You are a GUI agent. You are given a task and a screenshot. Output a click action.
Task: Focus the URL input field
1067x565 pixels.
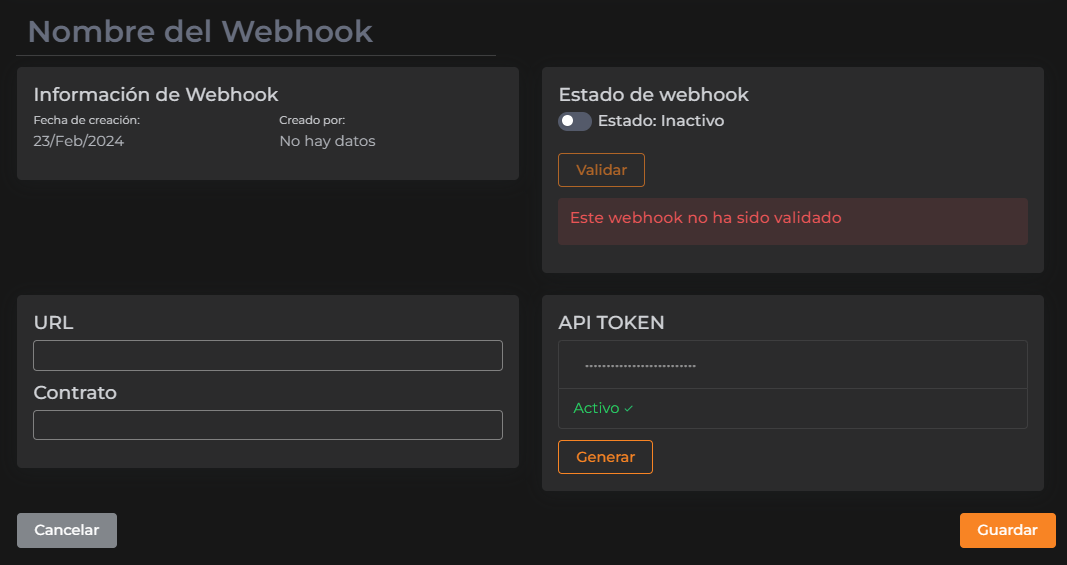pyautogui.click(x=268, y=356)
